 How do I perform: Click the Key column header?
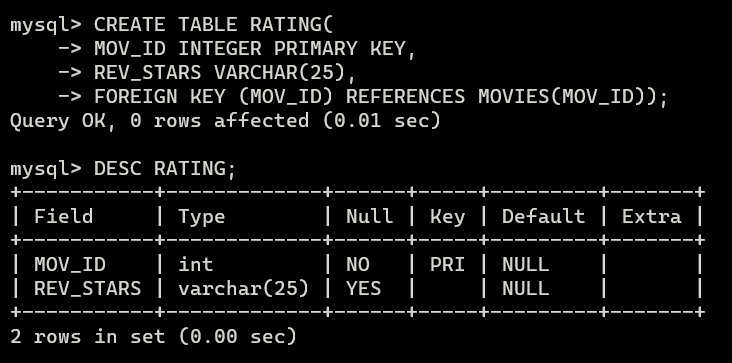click(x=447, y=217)
